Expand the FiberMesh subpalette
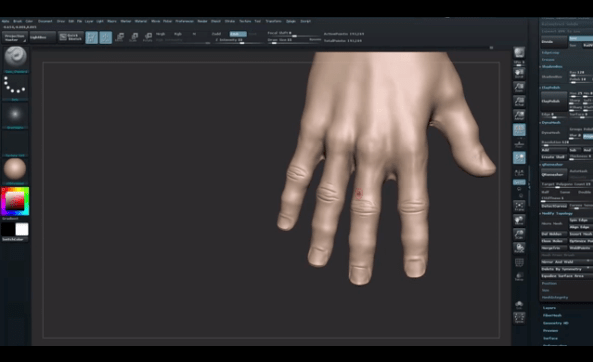This screenshot has height=362, width=593. coord(552,315)
